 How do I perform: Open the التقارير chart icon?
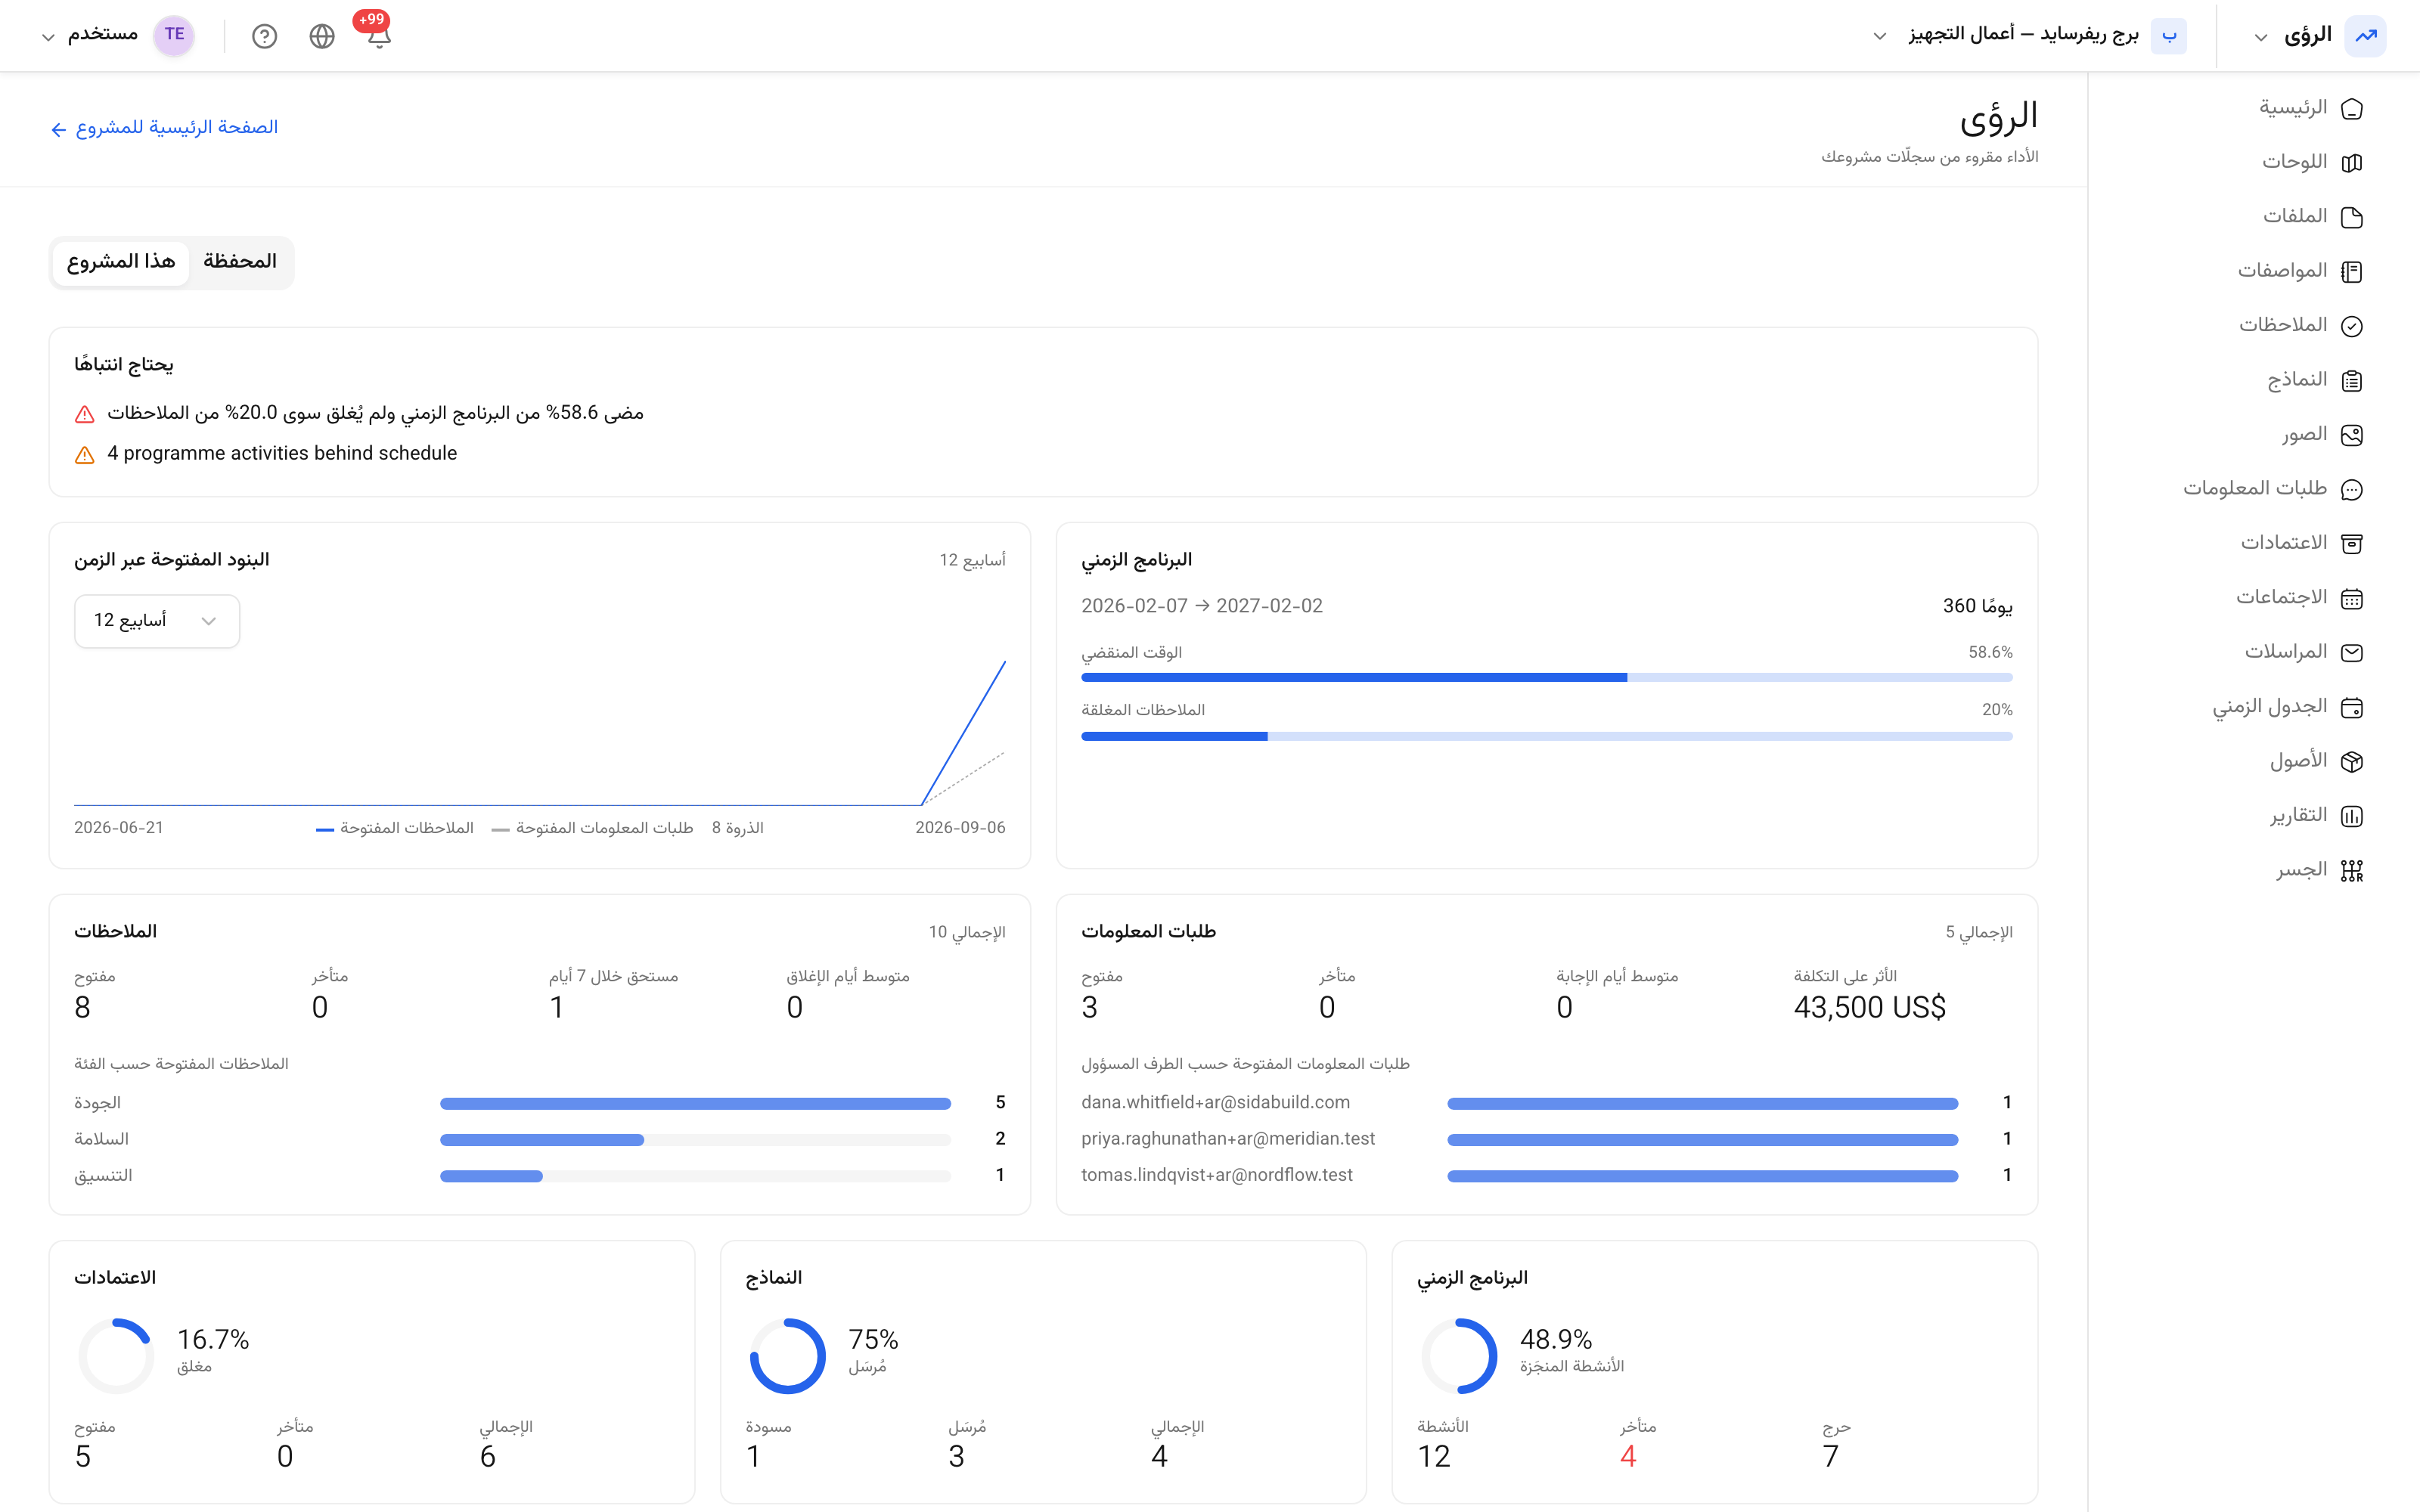pyautogui.click(x=2352, y=816)
